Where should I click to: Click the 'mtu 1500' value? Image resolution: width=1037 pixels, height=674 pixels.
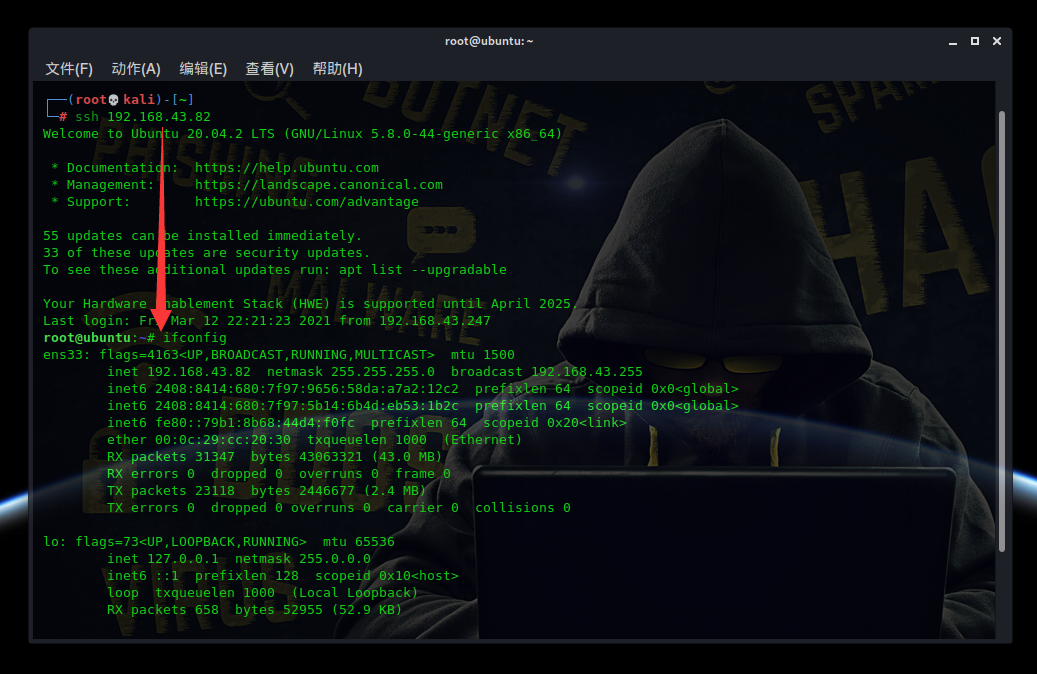483,355
